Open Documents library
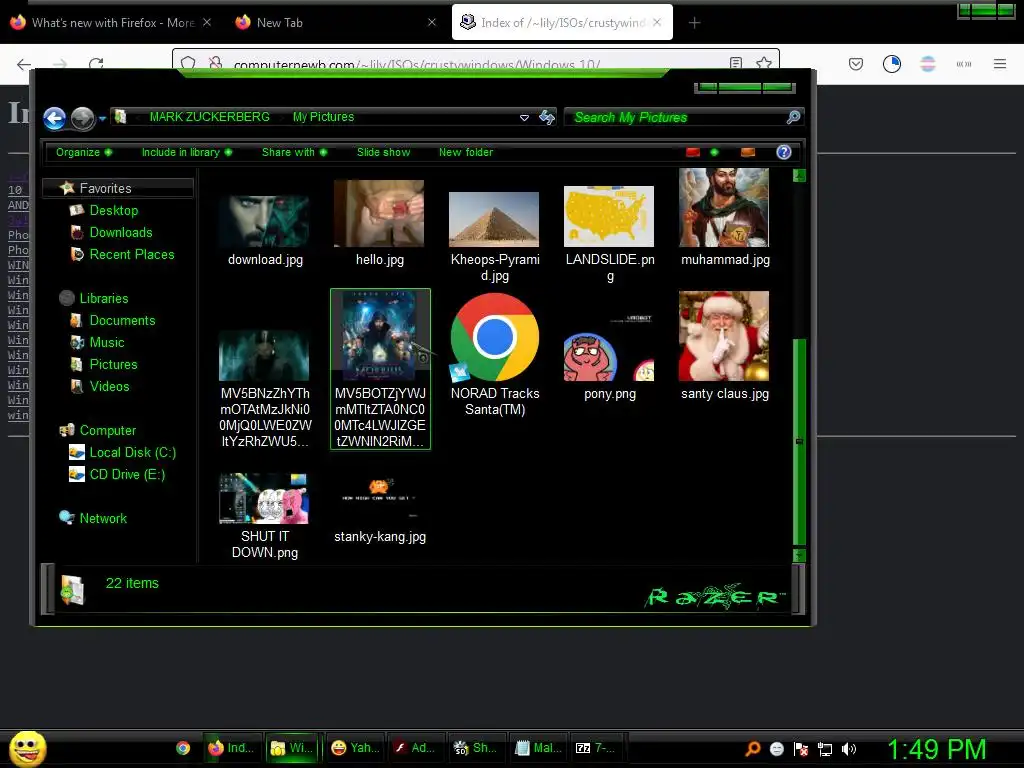Image resolution: width=1024 pixels, height=768 pixels. tap(122, 321)
